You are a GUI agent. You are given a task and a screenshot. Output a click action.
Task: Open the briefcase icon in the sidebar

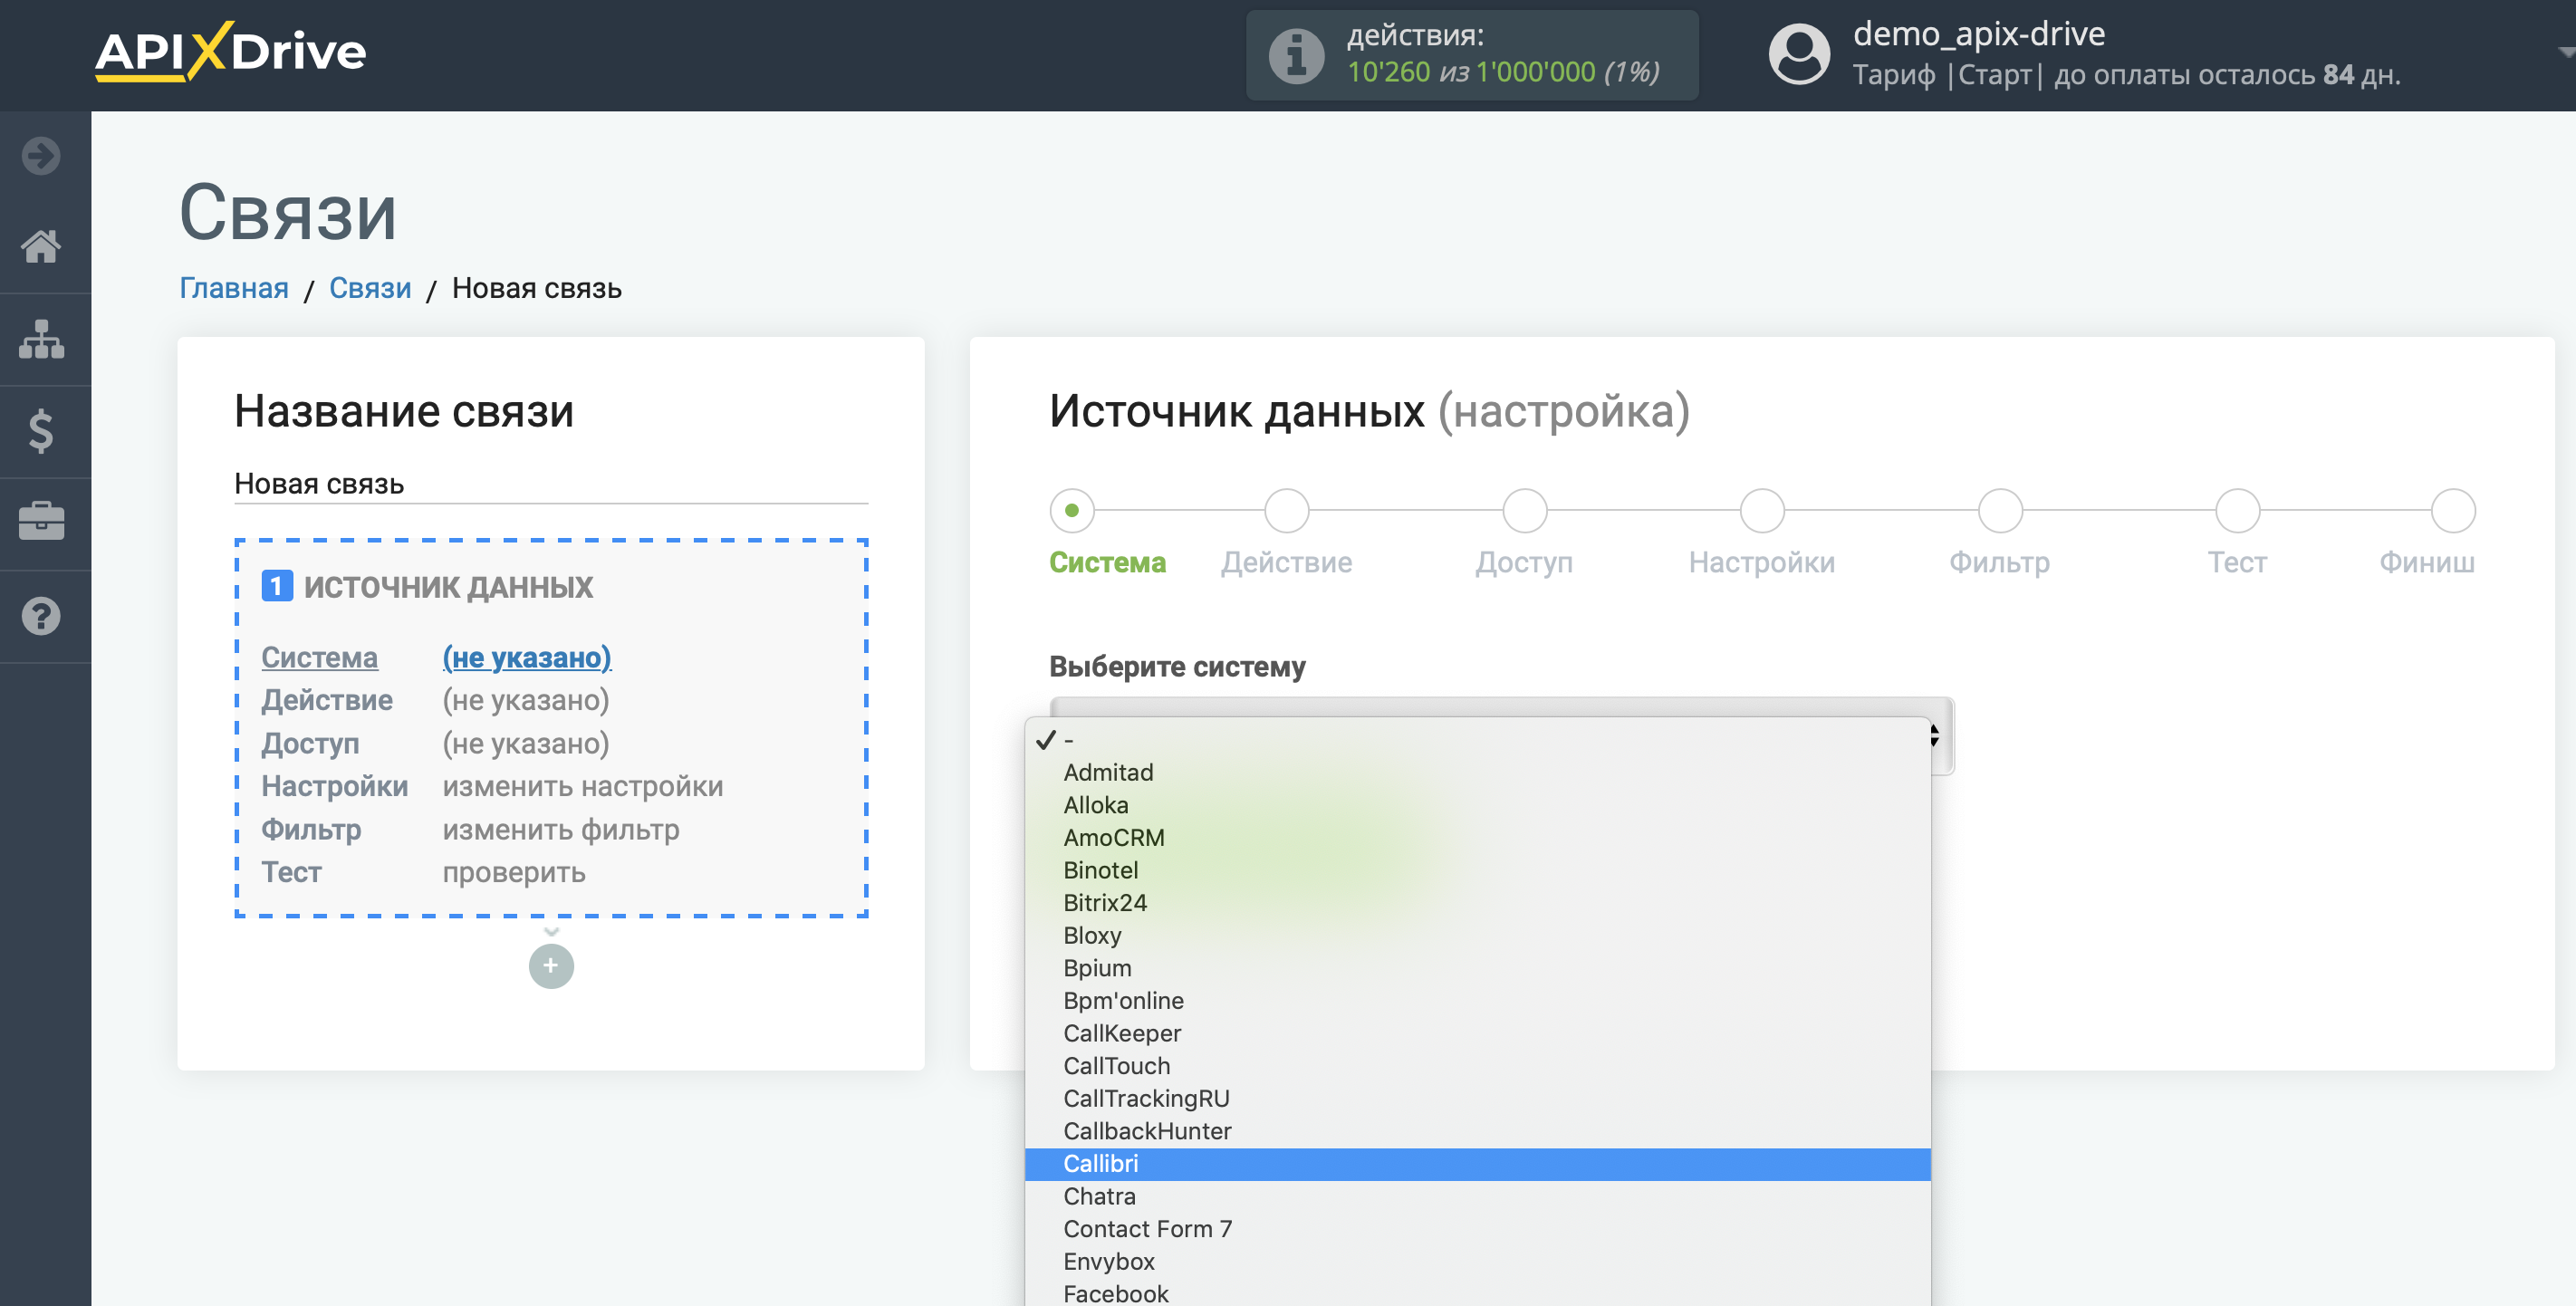41,522
